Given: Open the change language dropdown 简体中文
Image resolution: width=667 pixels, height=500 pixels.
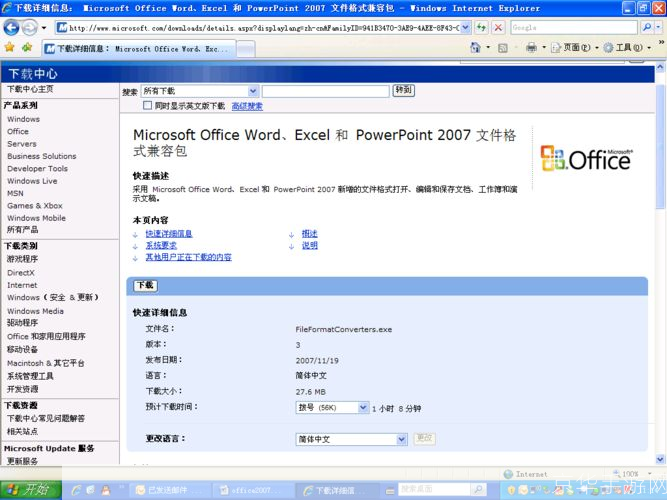Looking at the screenshot, I should [x=351, y=439].
